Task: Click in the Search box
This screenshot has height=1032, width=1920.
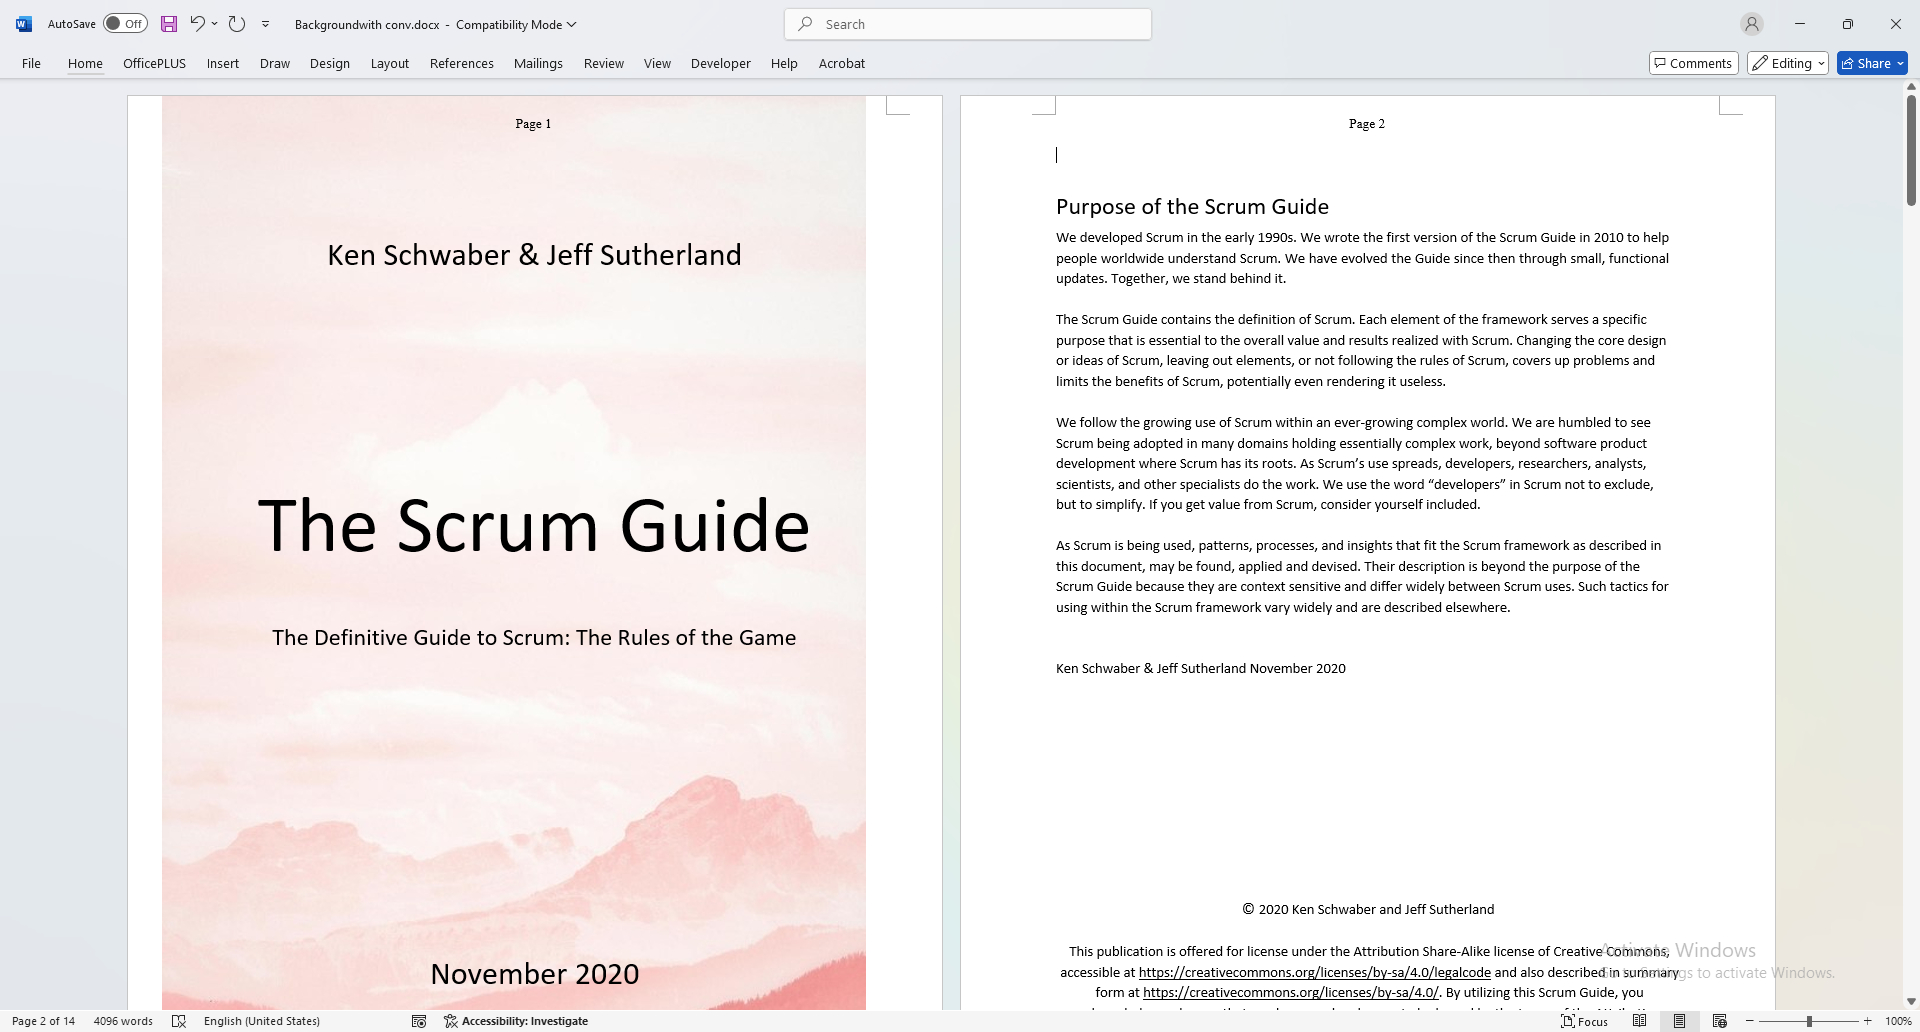Action: pyautogui.click(x=968, y=24)
